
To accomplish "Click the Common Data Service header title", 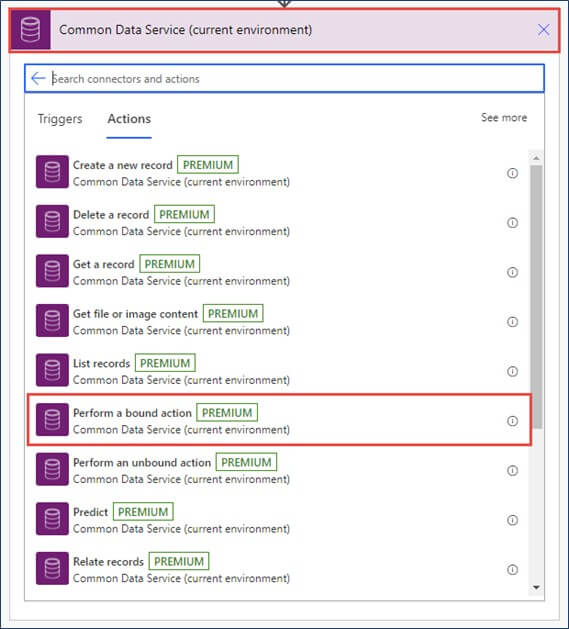I will [185, 30].
